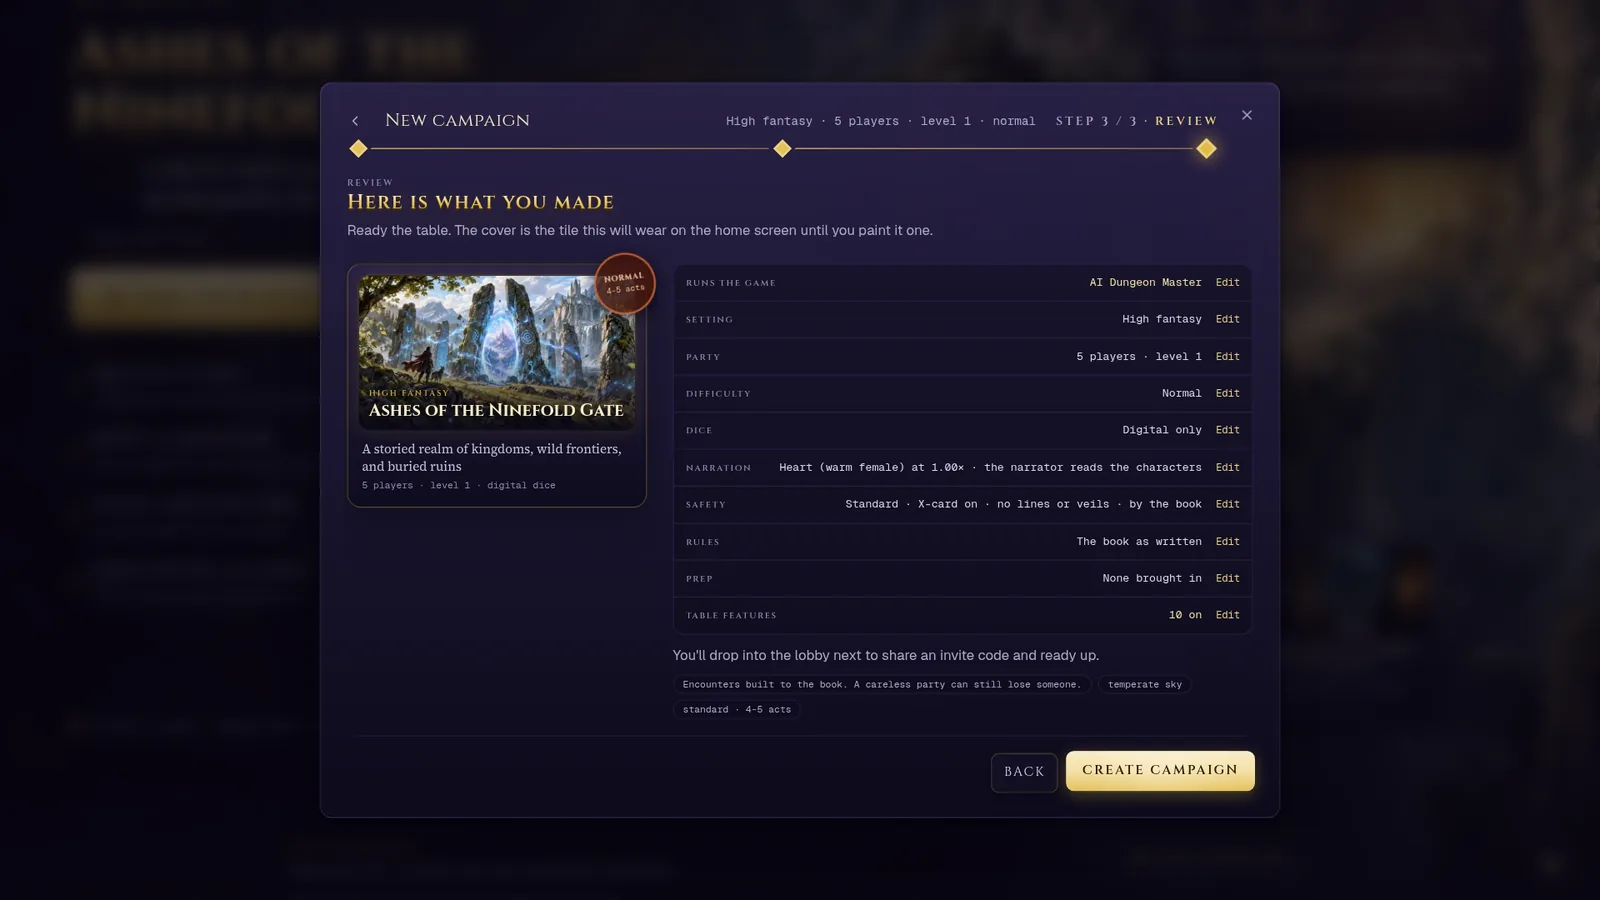
Task: Click the 'Encounters built to the book' tag
Action: (882, 685)
